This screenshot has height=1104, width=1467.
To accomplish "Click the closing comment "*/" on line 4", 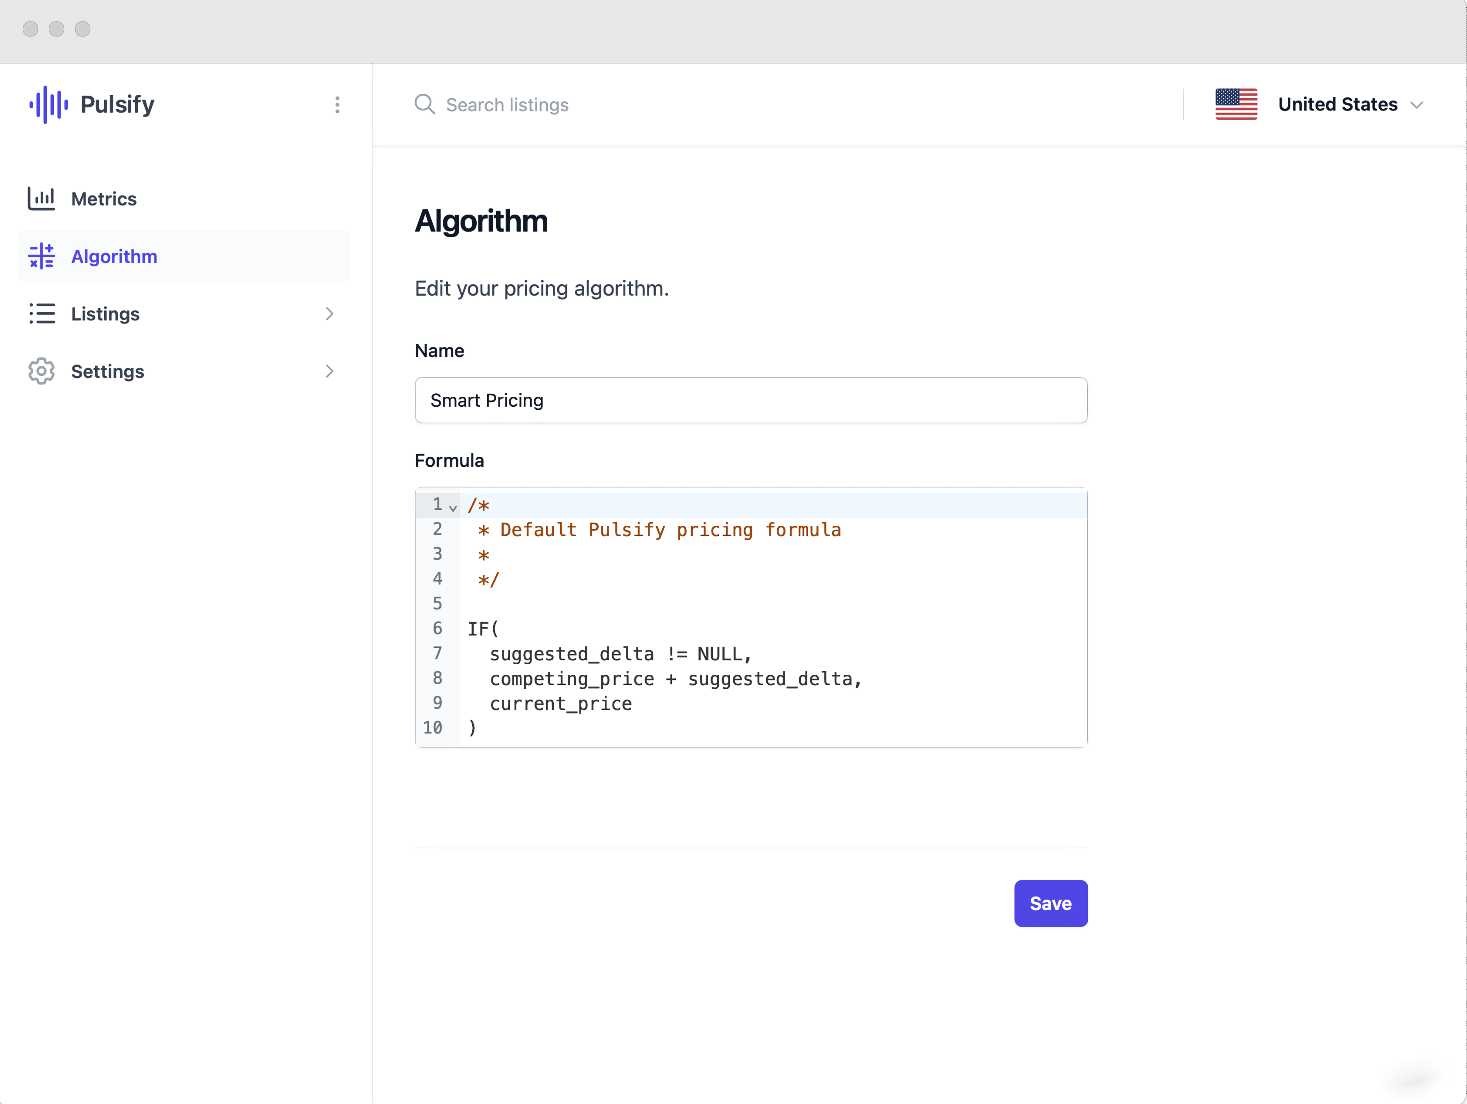I will (489, 579).
